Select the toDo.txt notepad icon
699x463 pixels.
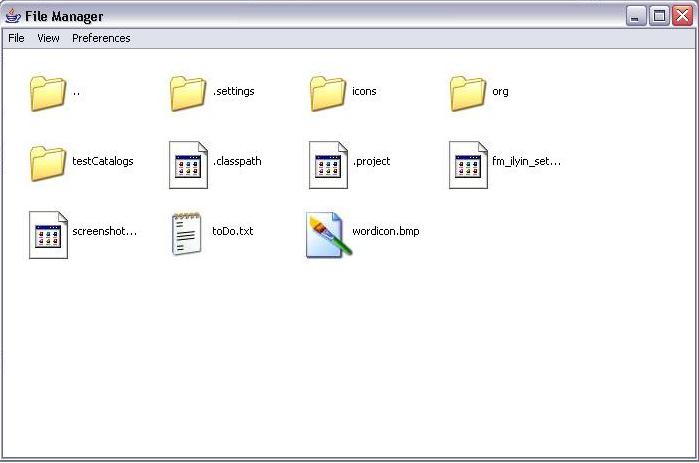click(187, 234)
